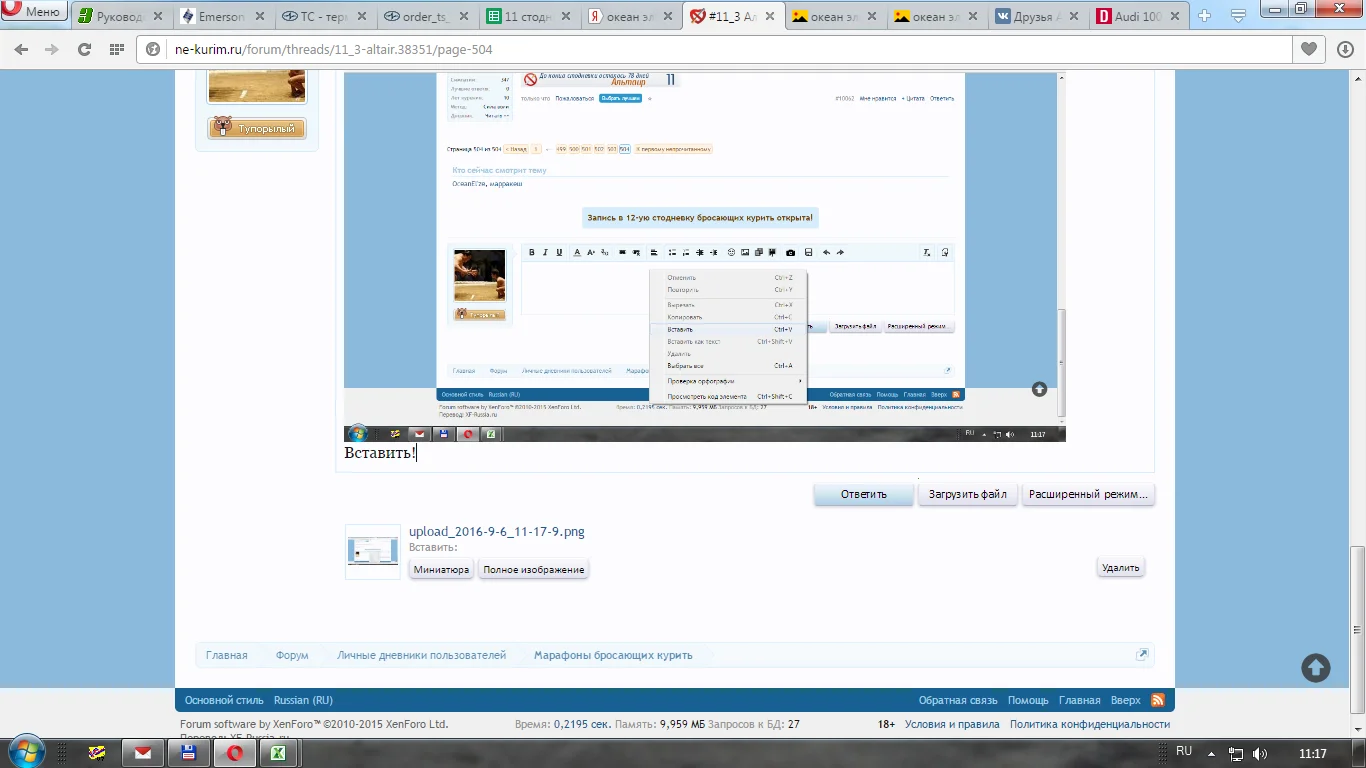Screen dimensions: 1366x768
Task: Click the uploaded png attachment thumbnail
Action: [372, 551]
